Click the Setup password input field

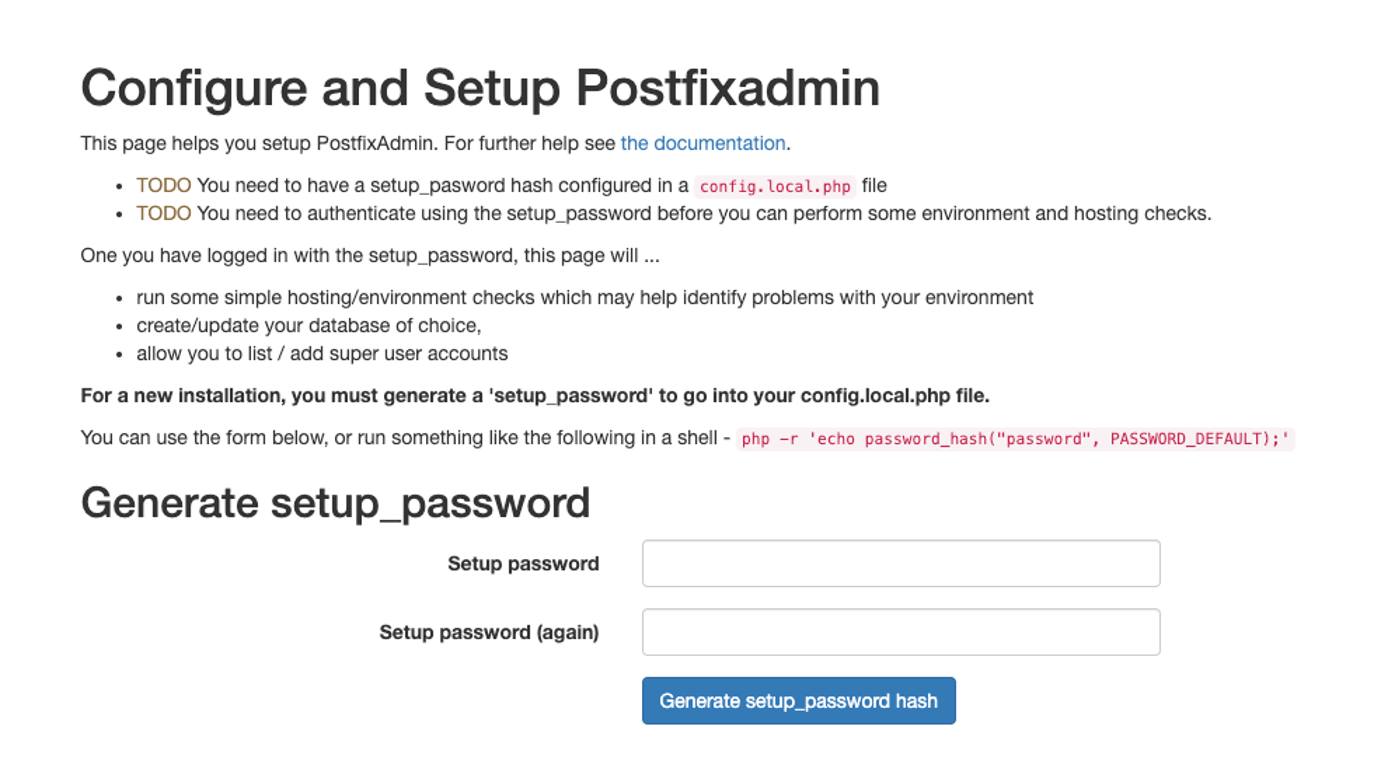tap(900, 563)
